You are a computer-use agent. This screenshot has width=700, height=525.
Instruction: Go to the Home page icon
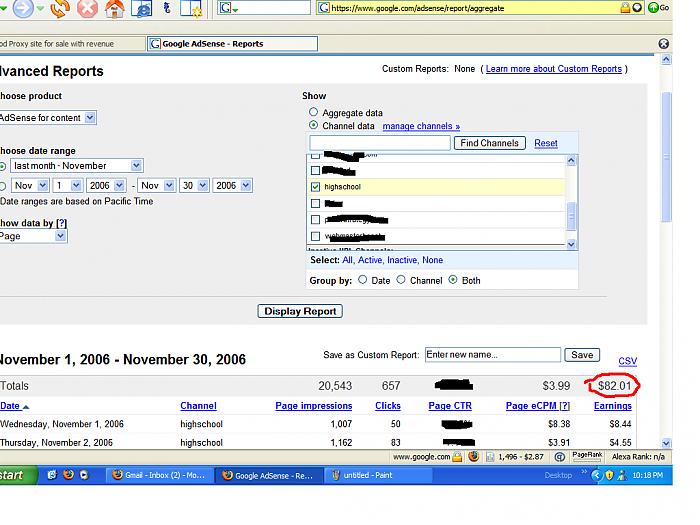[x=114, y=8]
